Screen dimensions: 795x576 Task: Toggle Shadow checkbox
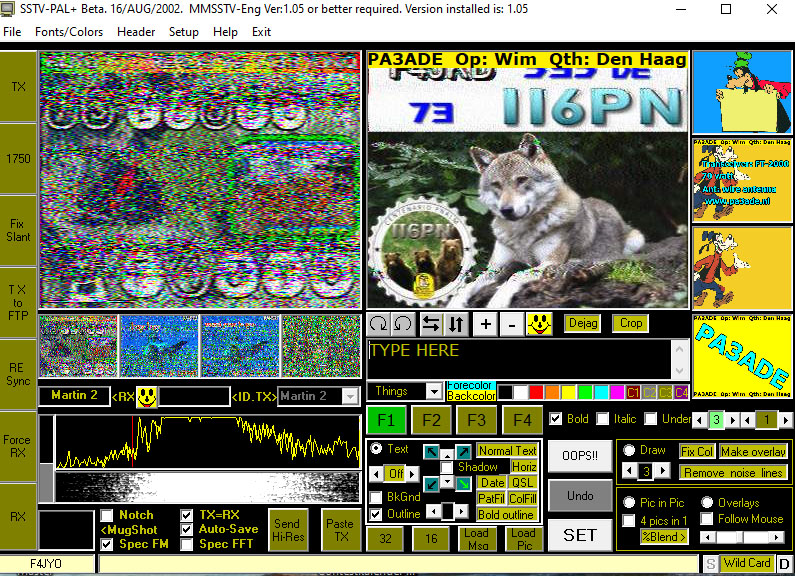(447, 467)
